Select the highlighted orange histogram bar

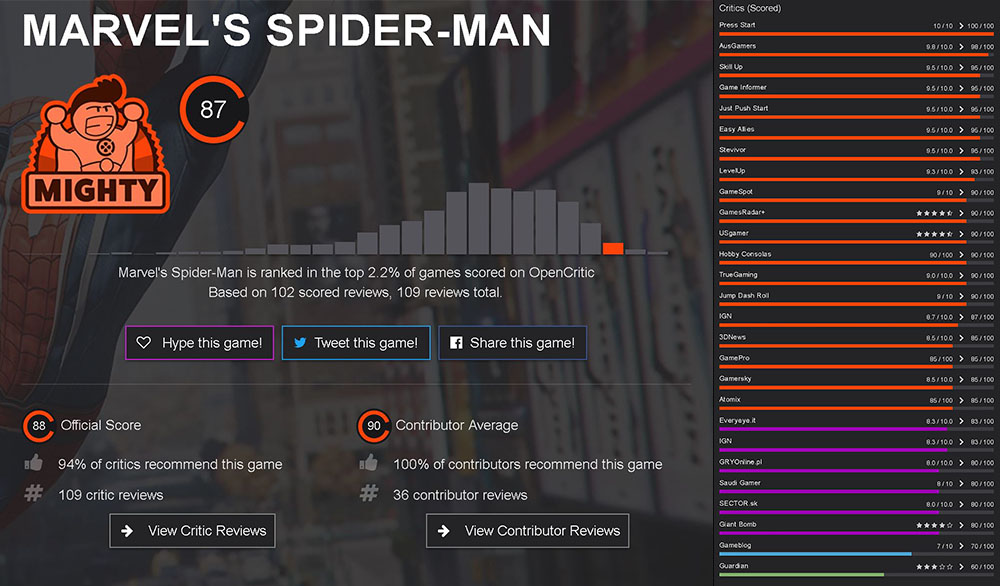click(613, 249)
